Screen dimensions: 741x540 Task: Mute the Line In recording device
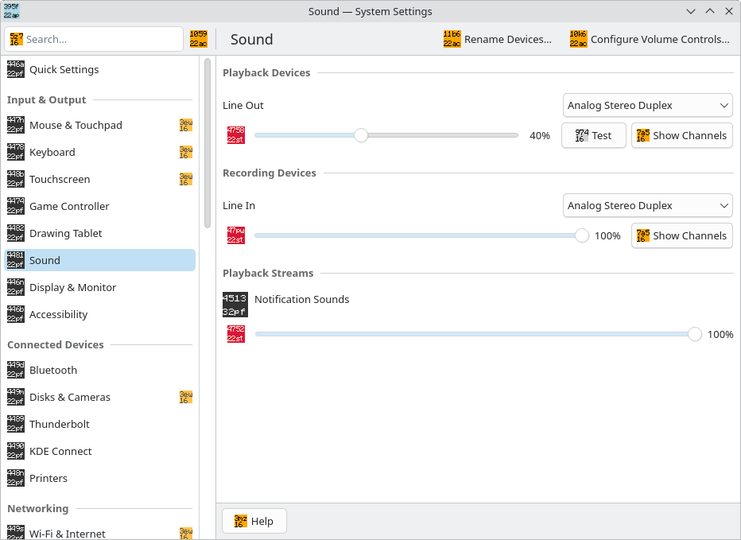[236, 235]
